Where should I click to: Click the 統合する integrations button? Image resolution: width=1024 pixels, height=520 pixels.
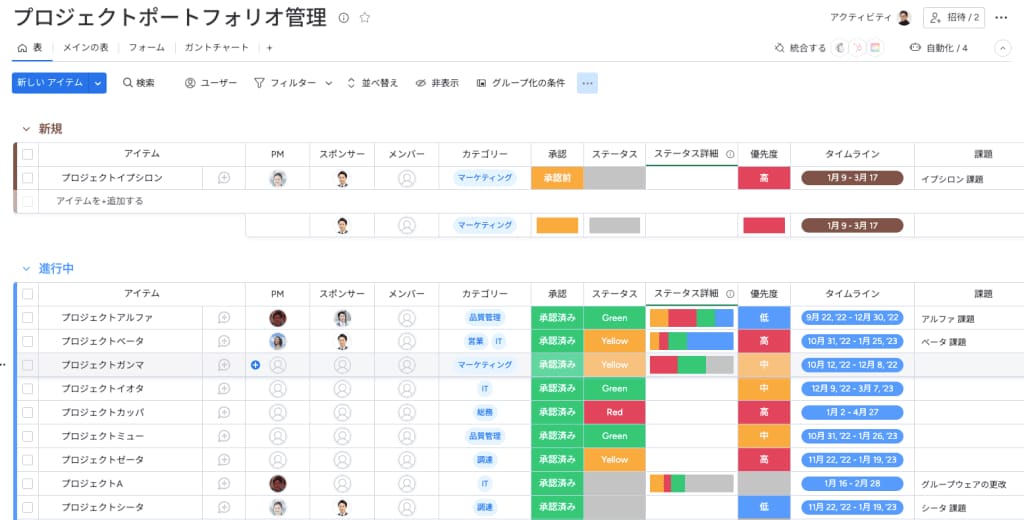[x=799, y=48]
